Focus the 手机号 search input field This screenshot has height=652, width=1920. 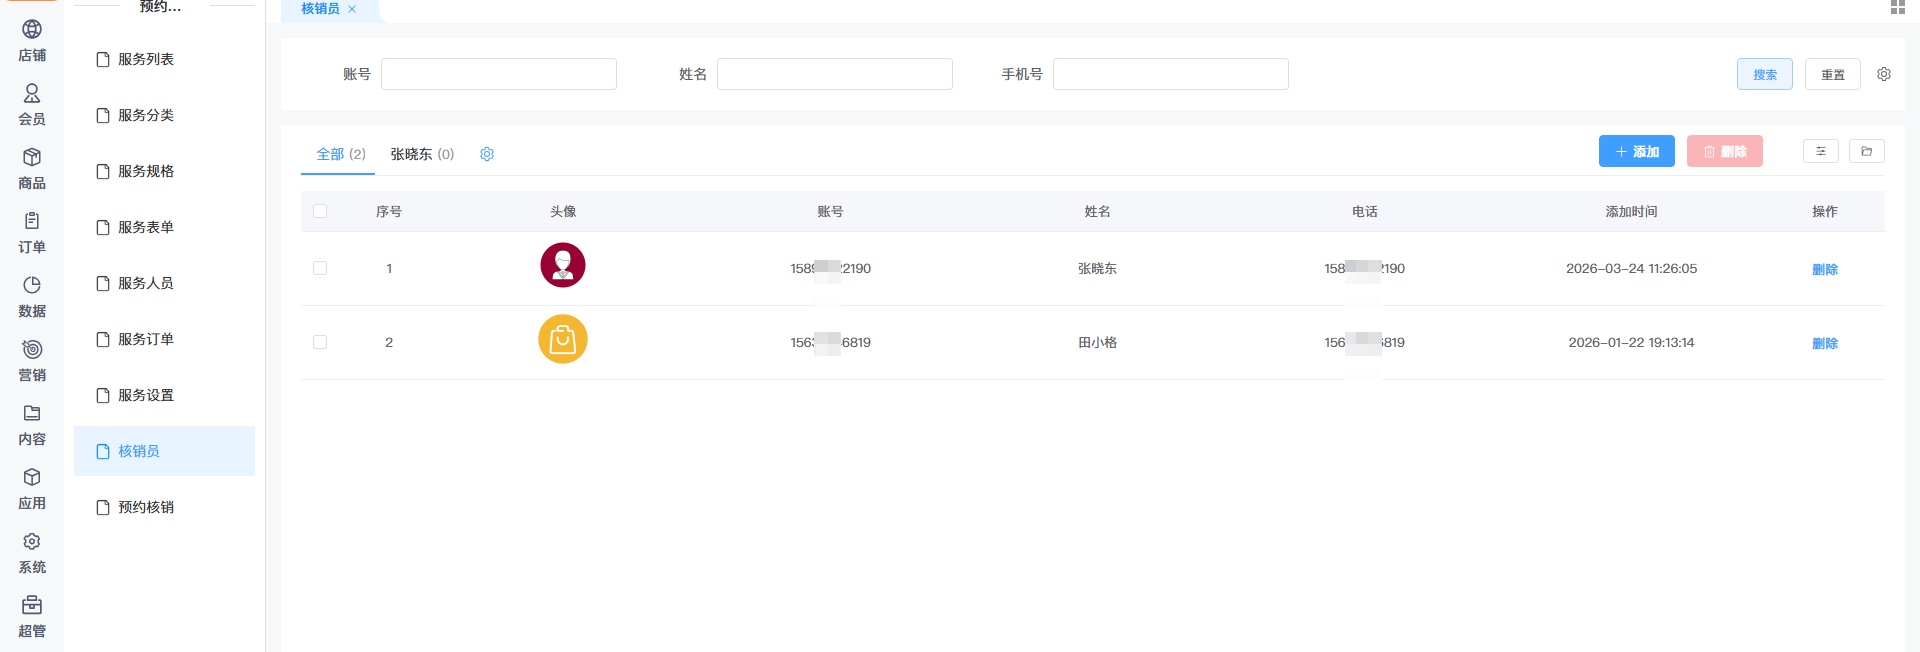click(1171, 74)
